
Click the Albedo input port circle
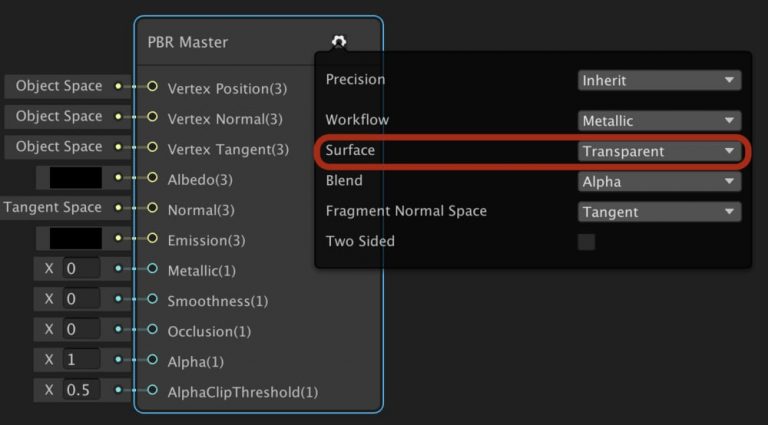(152, 177)
